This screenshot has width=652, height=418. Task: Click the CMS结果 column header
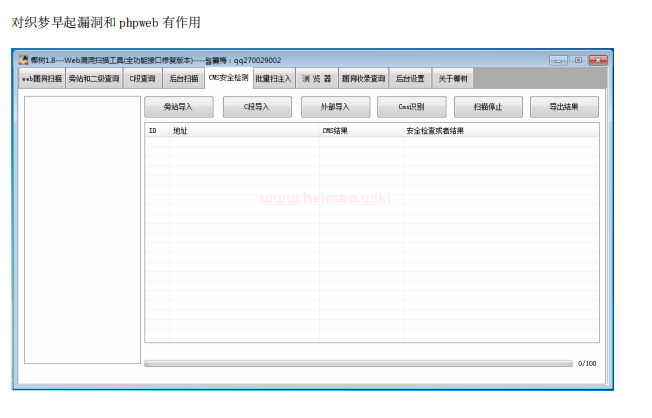[x=336, y=131]
